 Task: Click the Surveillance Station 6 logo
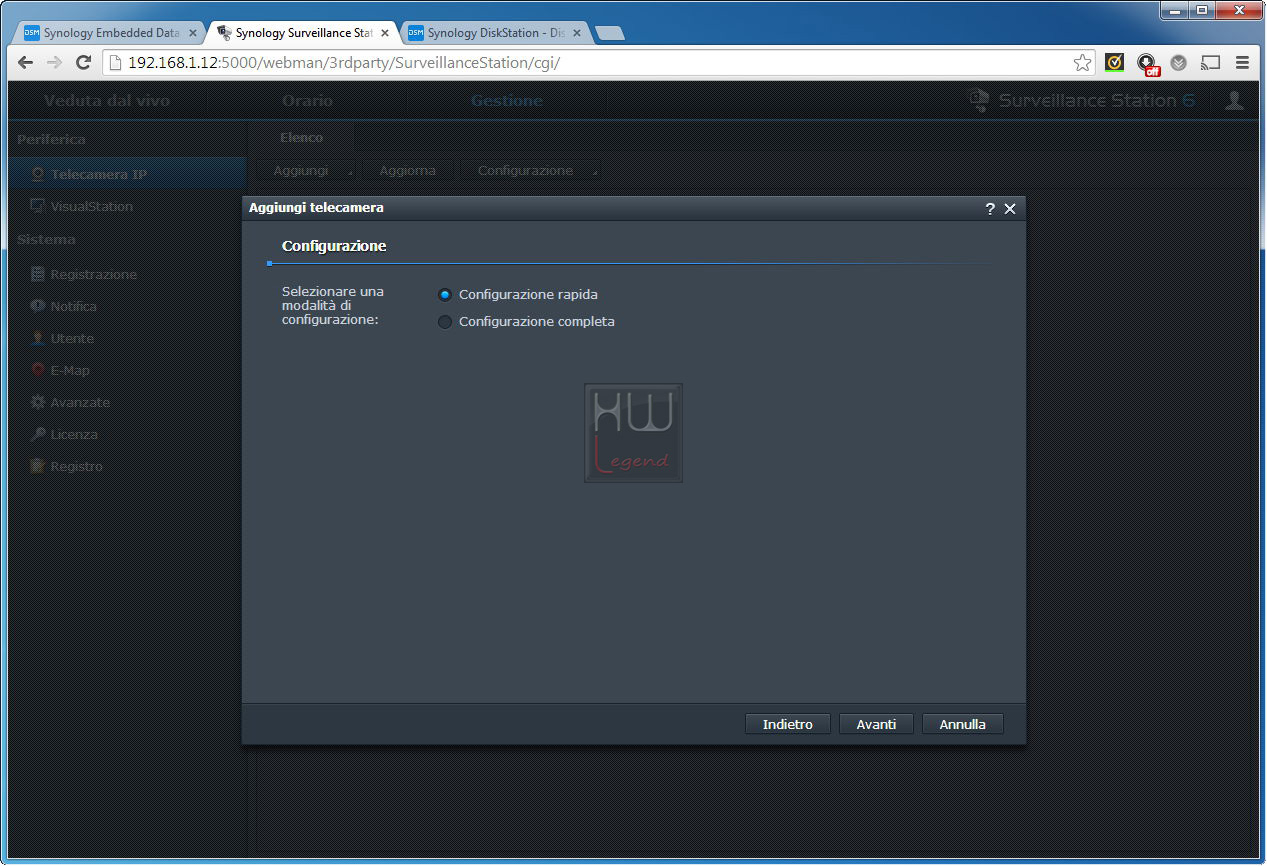1082,100
